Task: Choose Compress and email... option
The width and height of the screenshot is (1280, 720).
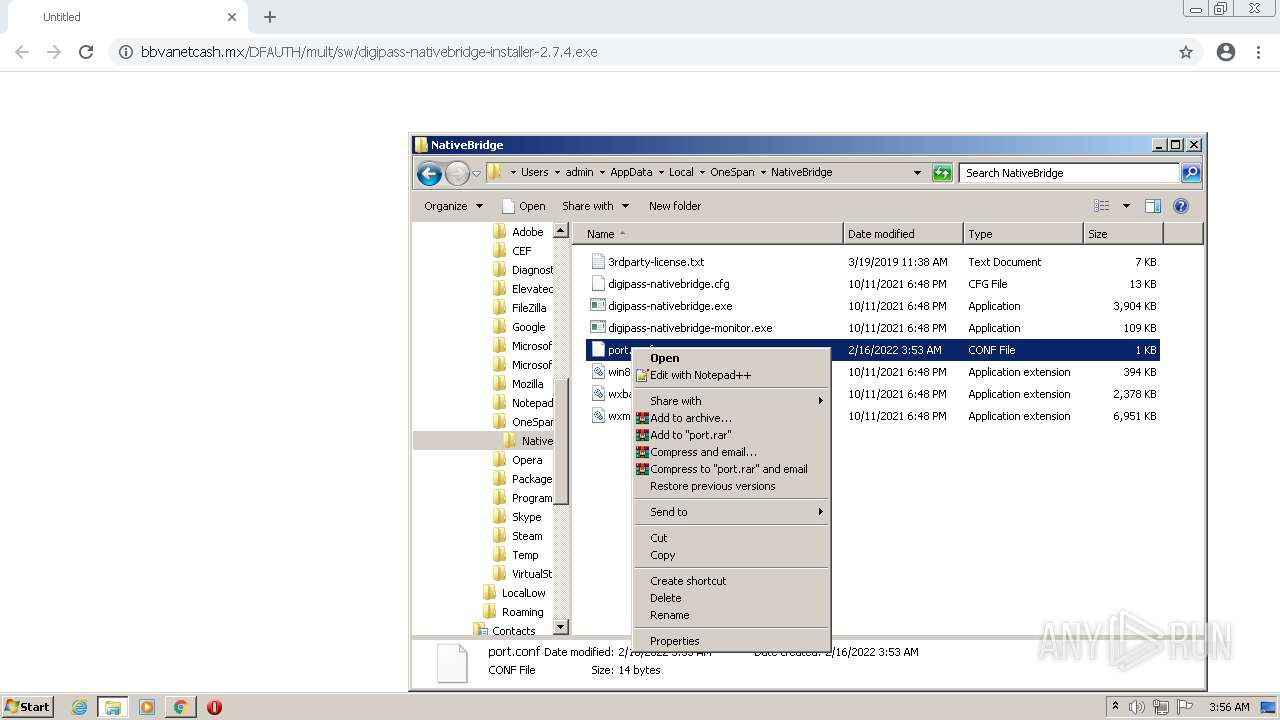Action: pyautogui.click(x=732, y=452)
